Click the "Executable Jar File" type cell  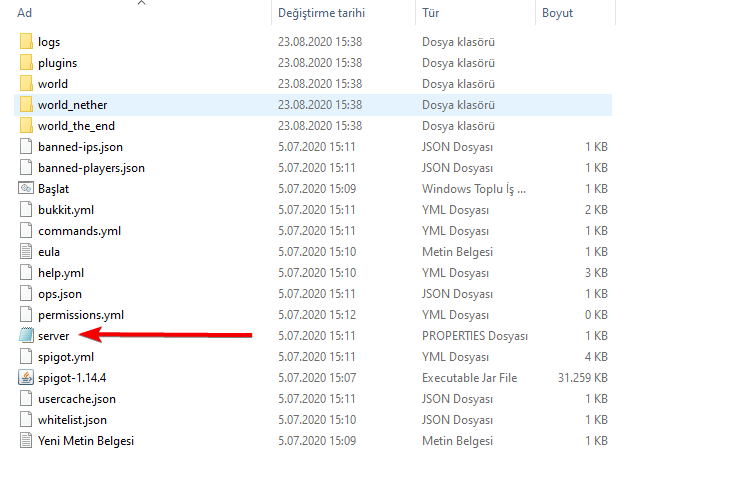click(x=469, y=378)
